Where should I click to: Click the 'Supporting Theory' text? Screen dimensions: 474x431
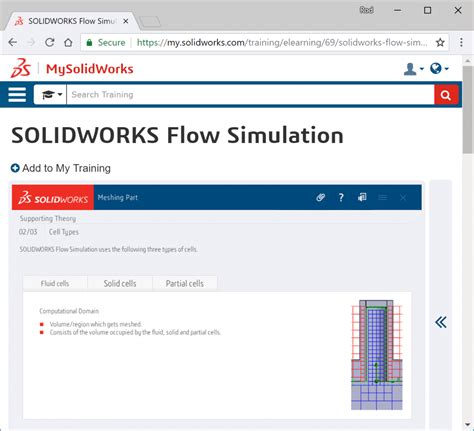pos(48,219)
